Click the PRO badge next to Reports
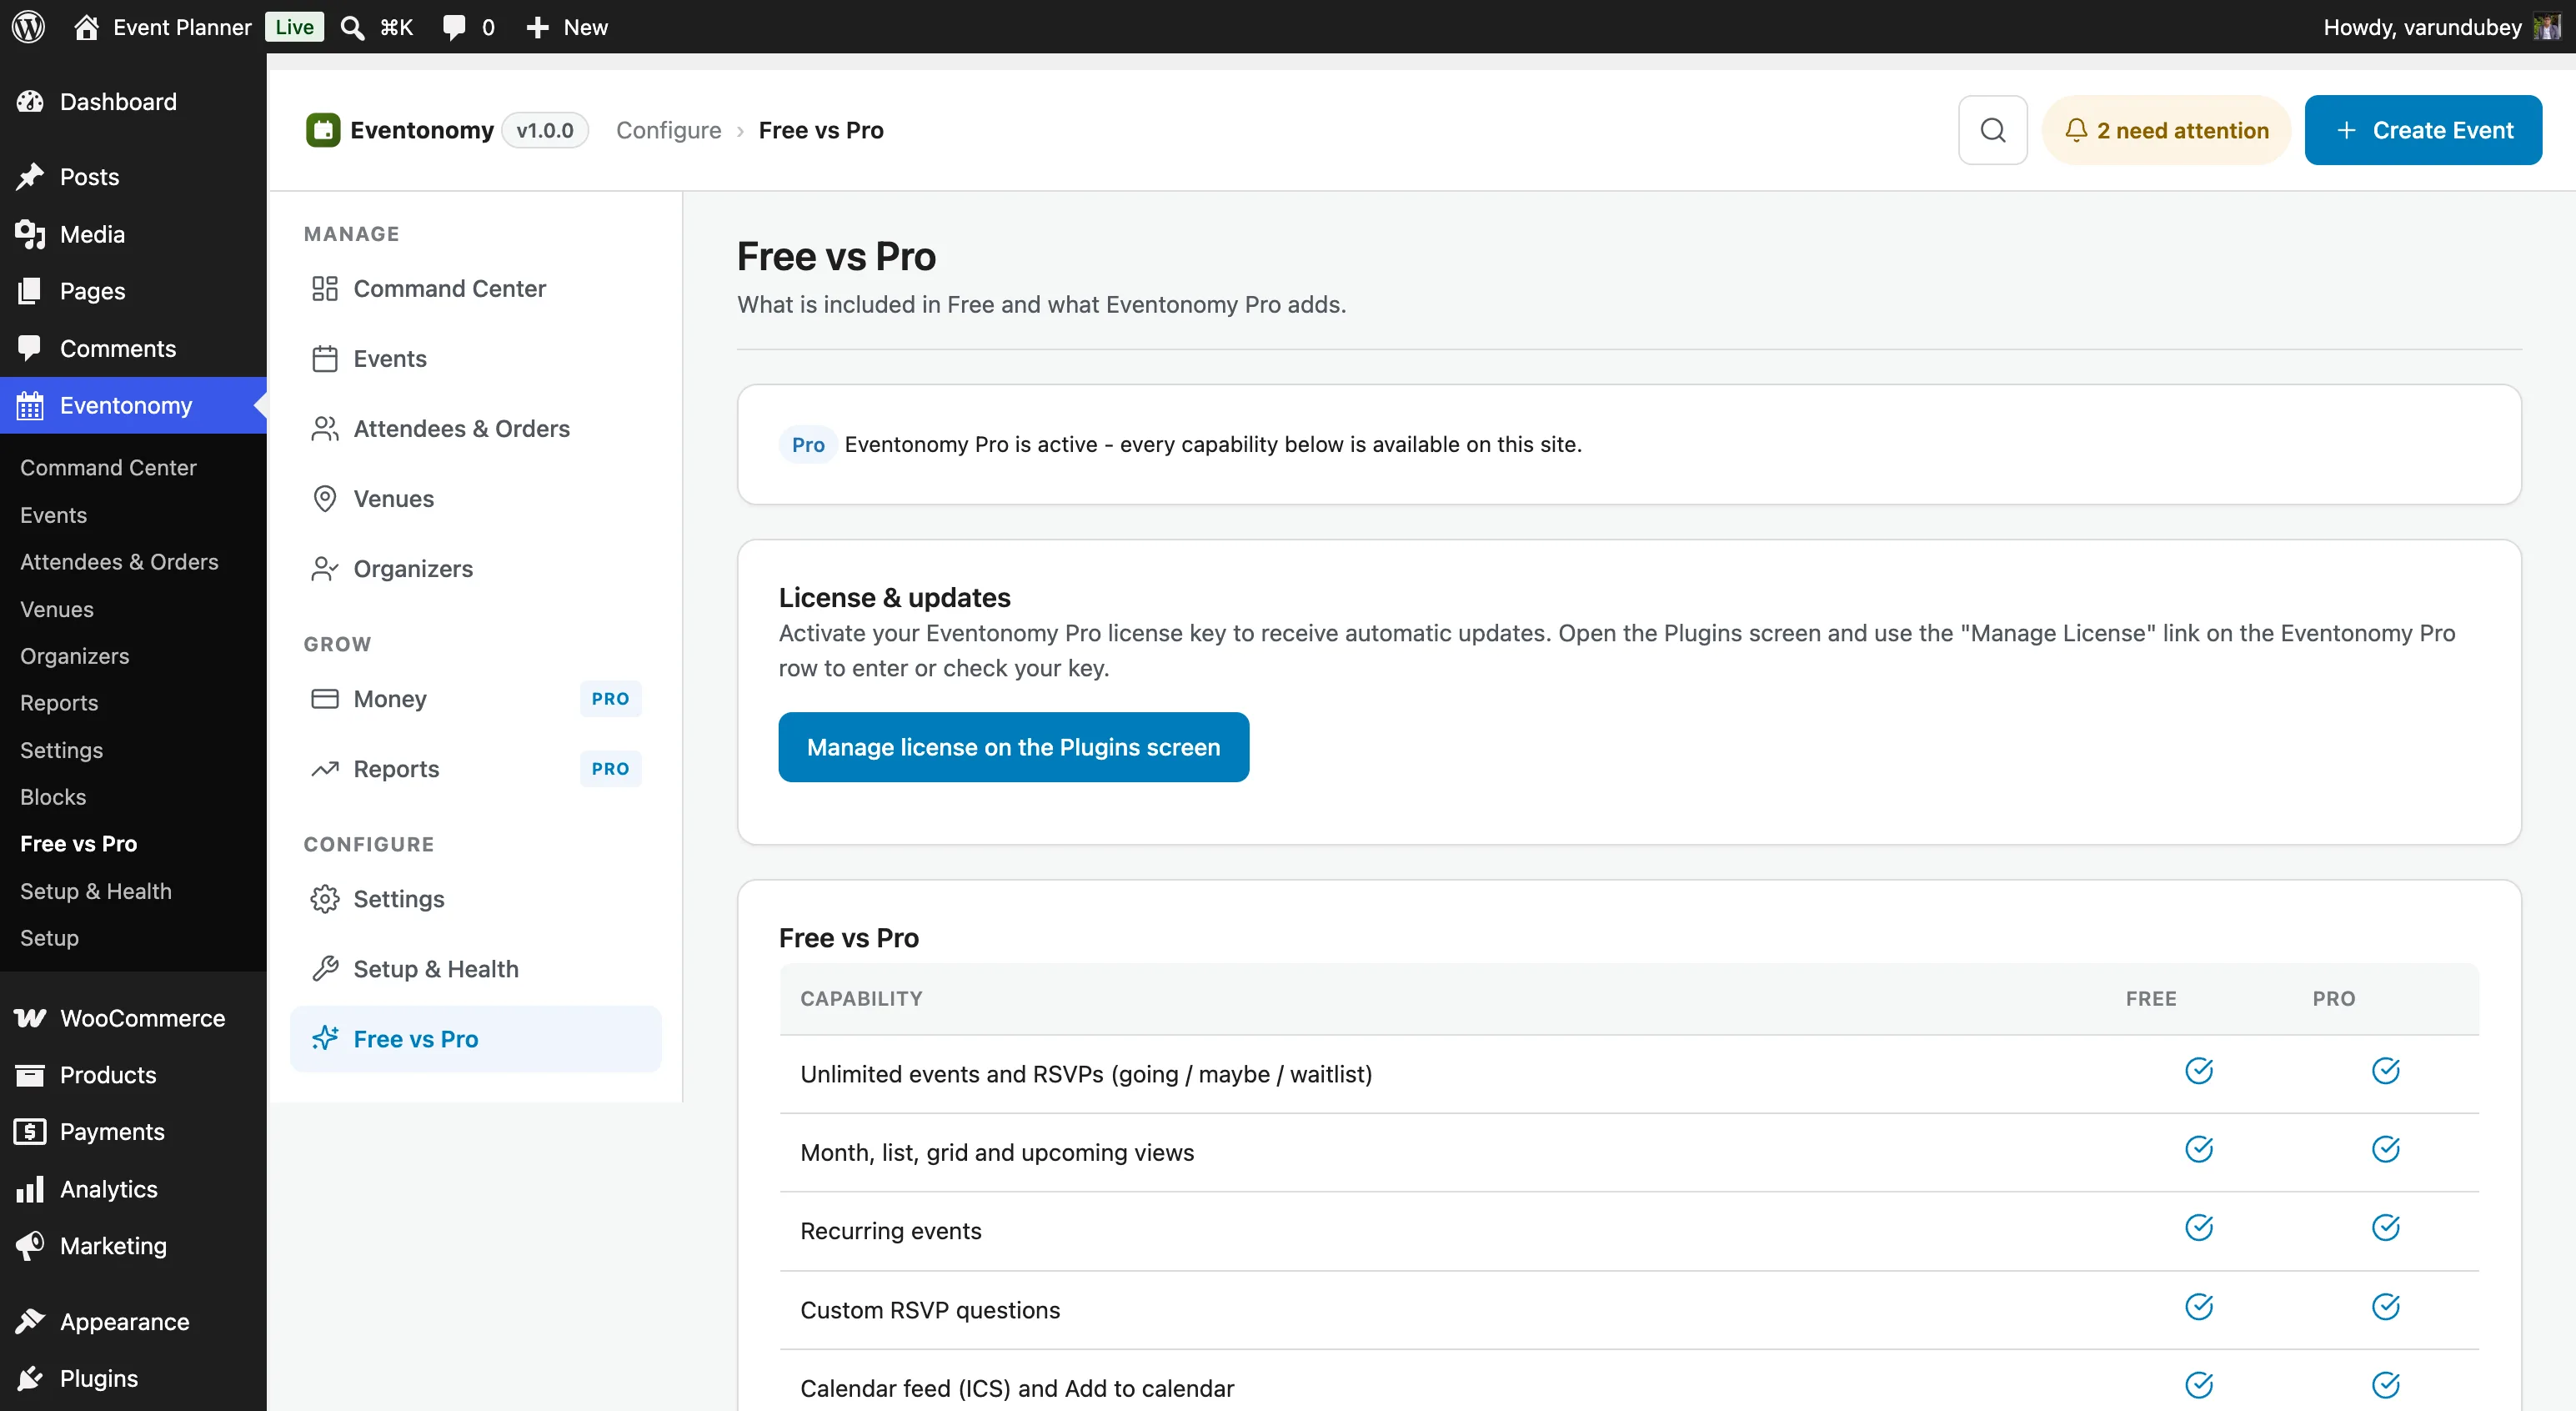Image resolution: width=2576 pixels, height=1411 pixels. pyautogui.click(x=610, y=769)
